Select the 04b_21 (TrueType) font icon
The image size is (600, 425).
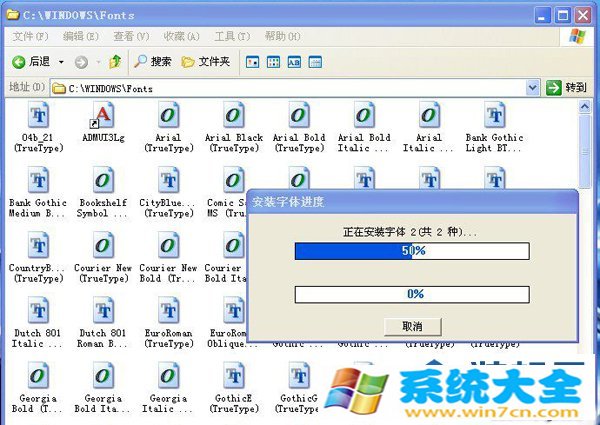[x=38, y=115]
